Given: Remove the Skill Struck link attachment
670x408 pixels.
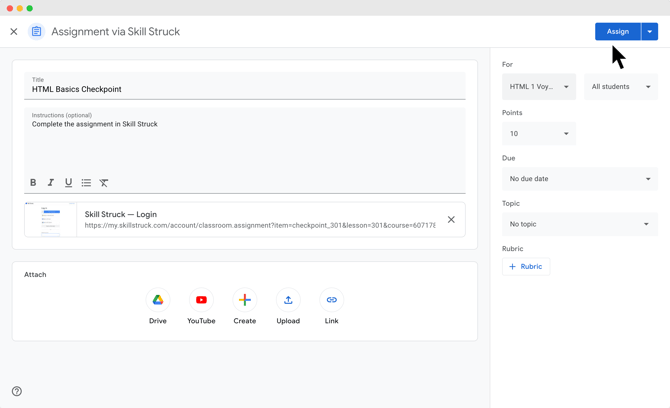Looking at the screenshot, I should [x=451, y=220].
